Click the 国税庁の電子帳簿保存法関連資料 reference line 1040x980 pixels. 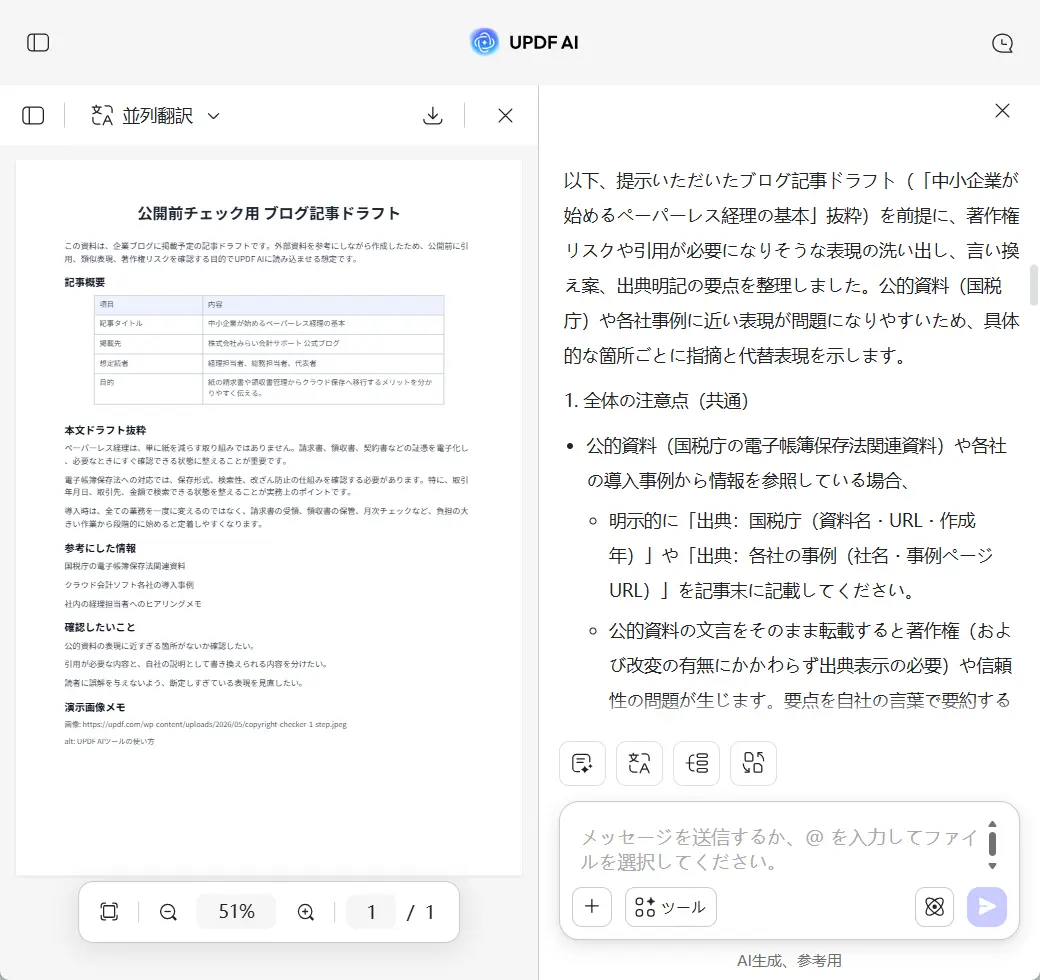click(125, 566)
